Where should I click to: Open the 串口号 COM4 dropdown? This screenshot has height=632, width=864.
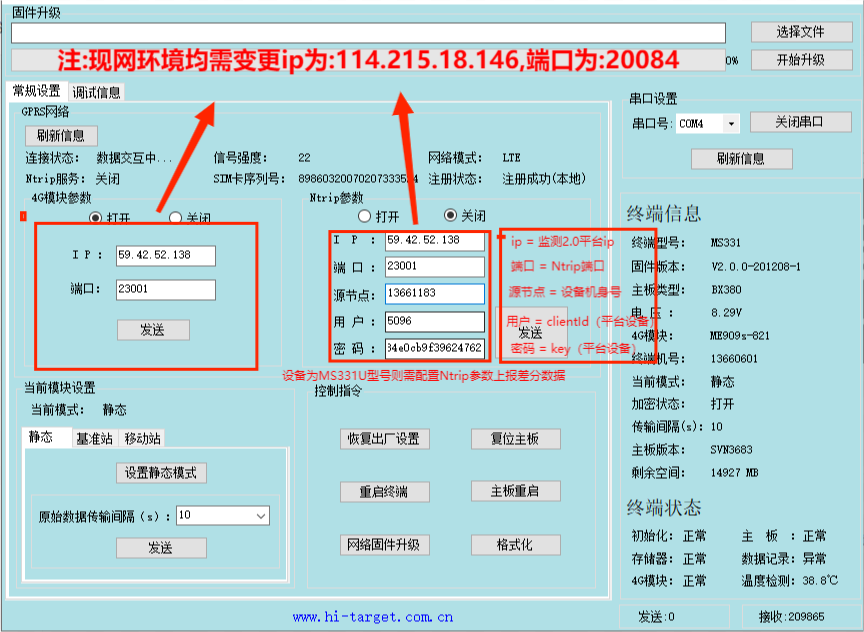[731, 124]
